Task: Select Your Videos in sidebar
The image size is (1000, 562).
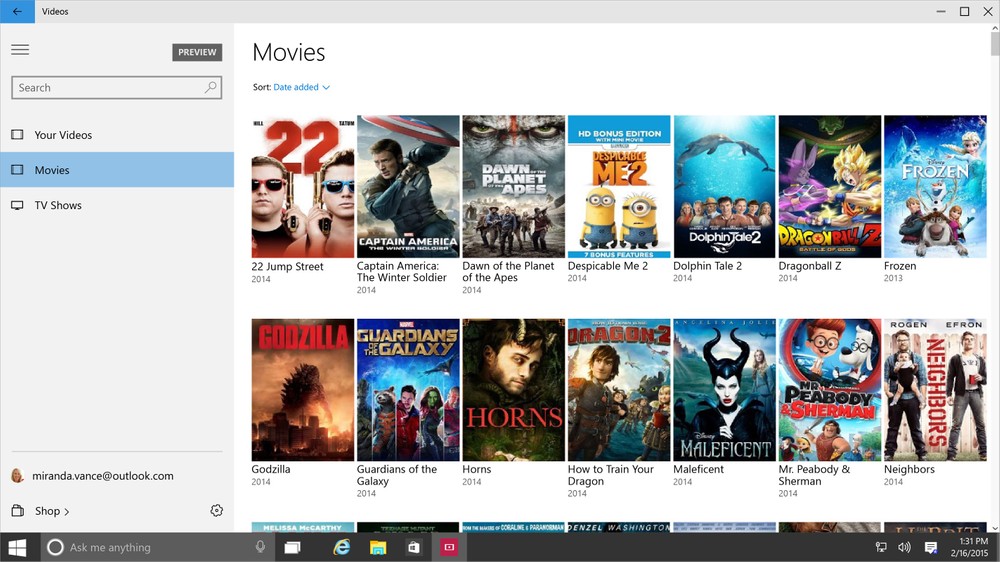Action: point(117,135)
